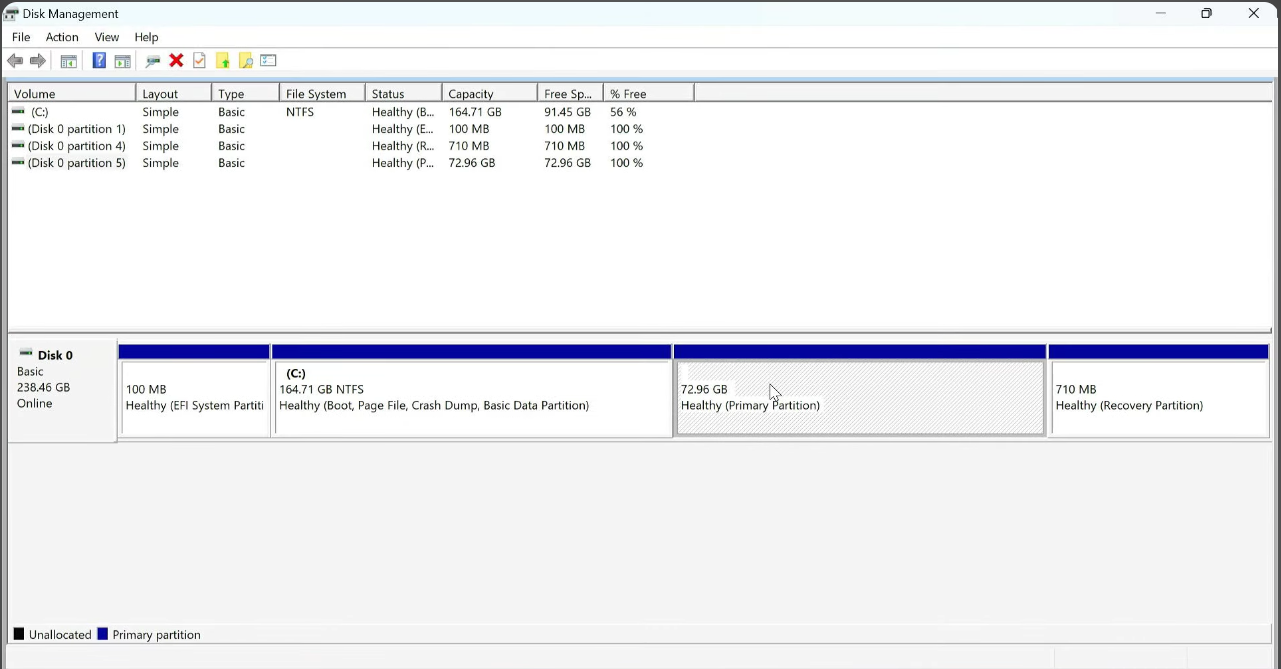Select the 72.96 GB Primary Partition block
The height and width of the screenshot is (669, 1281).
coord(860,391)
